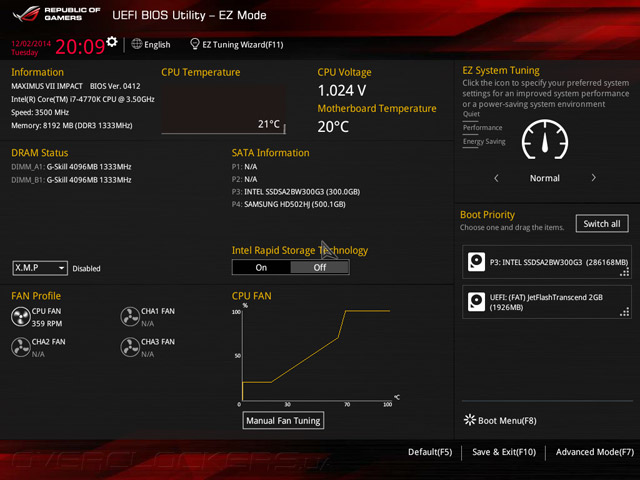Turn Intel Rapid Storage Technology On
Viewport: 640px width, 480px height.
(262, 267)
